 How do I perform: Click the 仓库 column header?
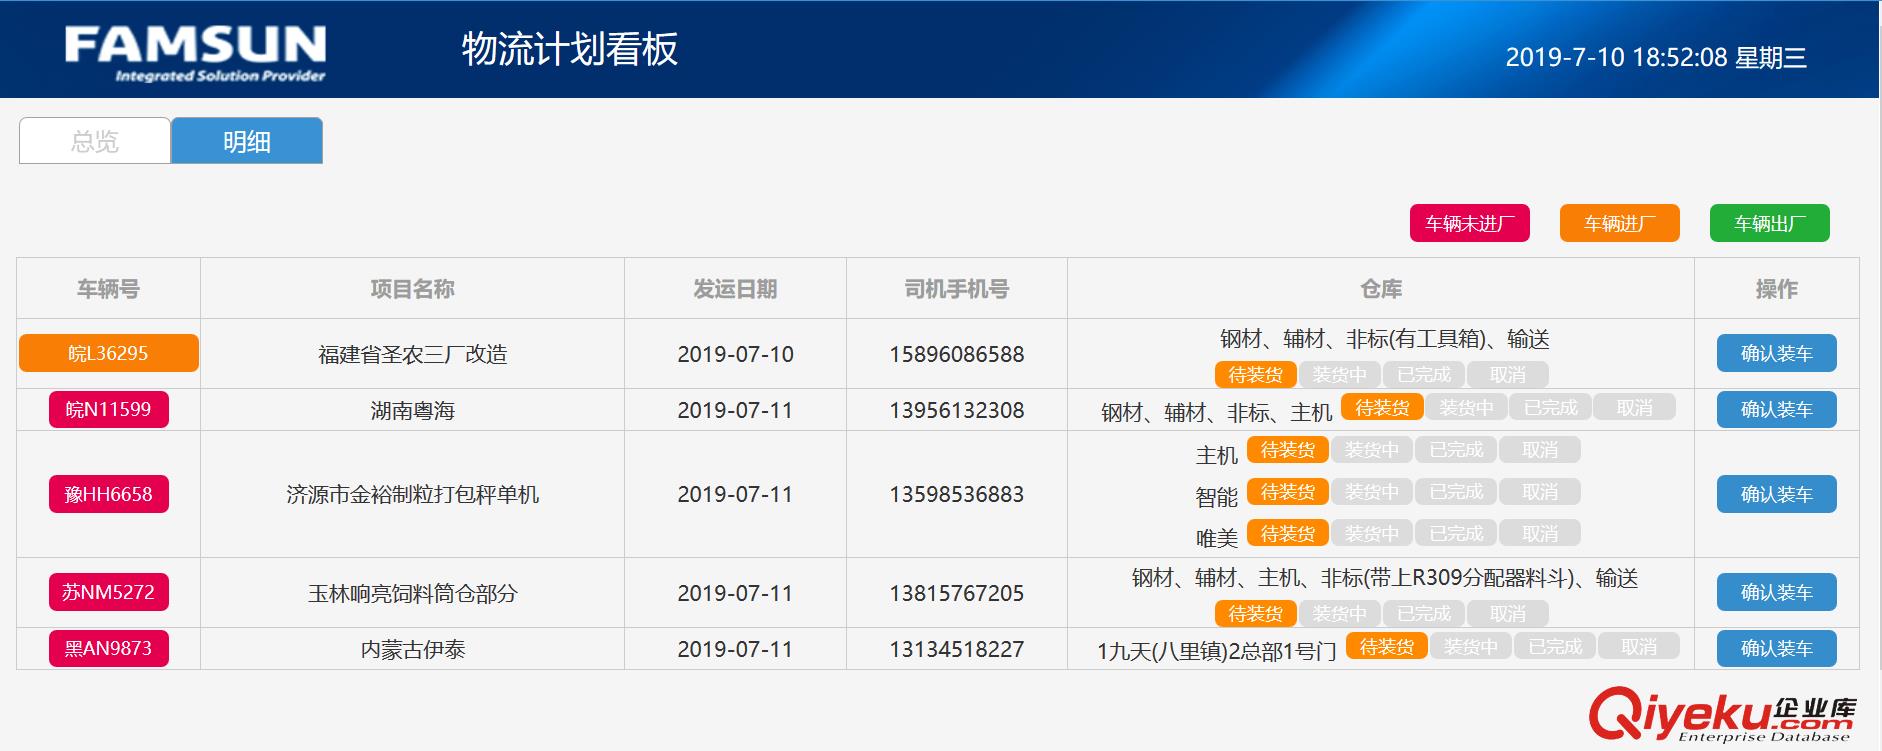1381,289
